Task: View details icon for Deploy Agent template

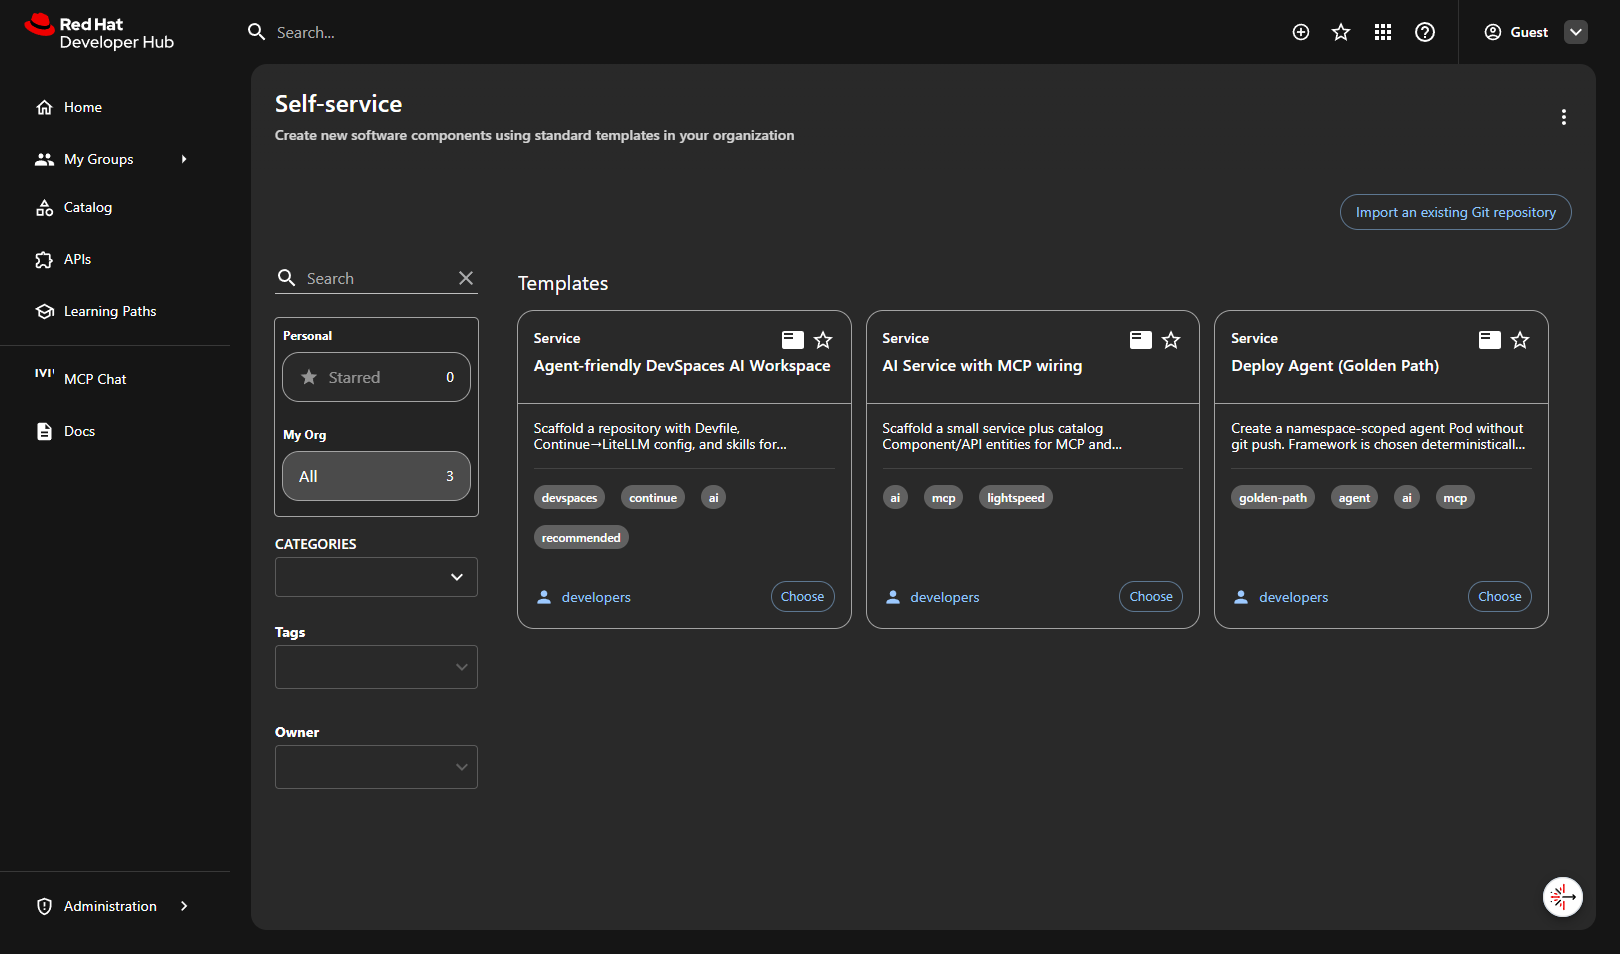Action: (x=1490, y=340)
